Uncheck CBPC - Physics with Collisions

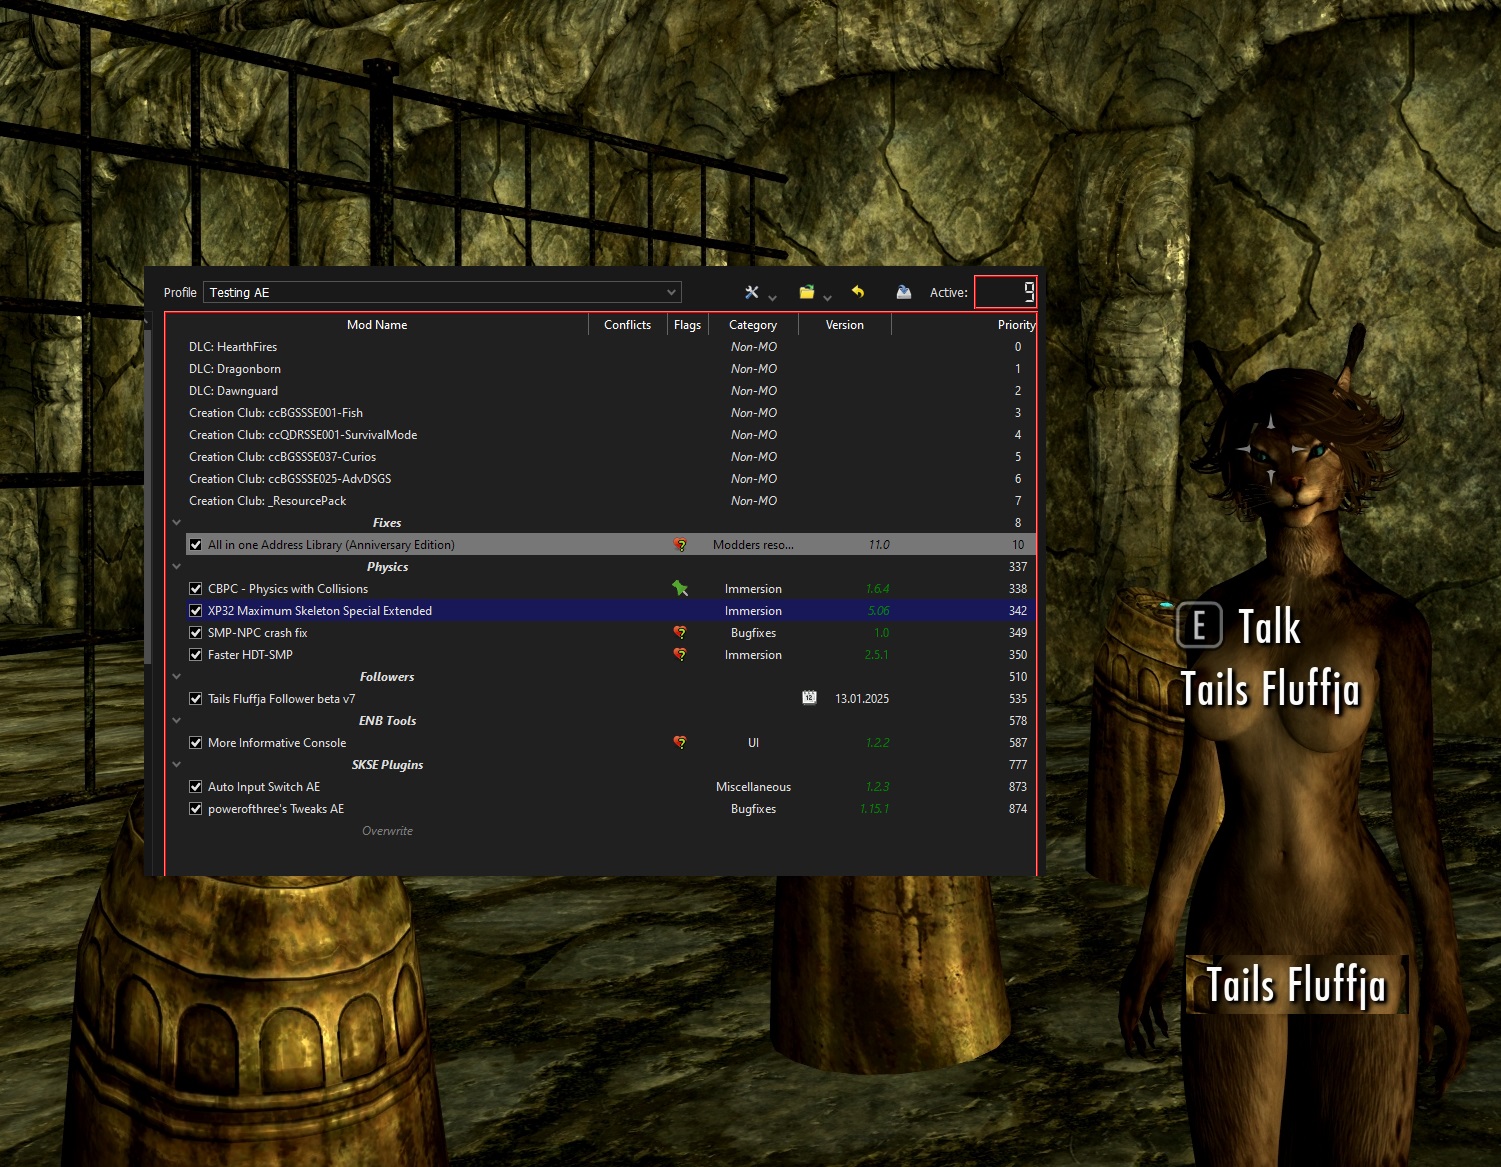pos(196,589)
